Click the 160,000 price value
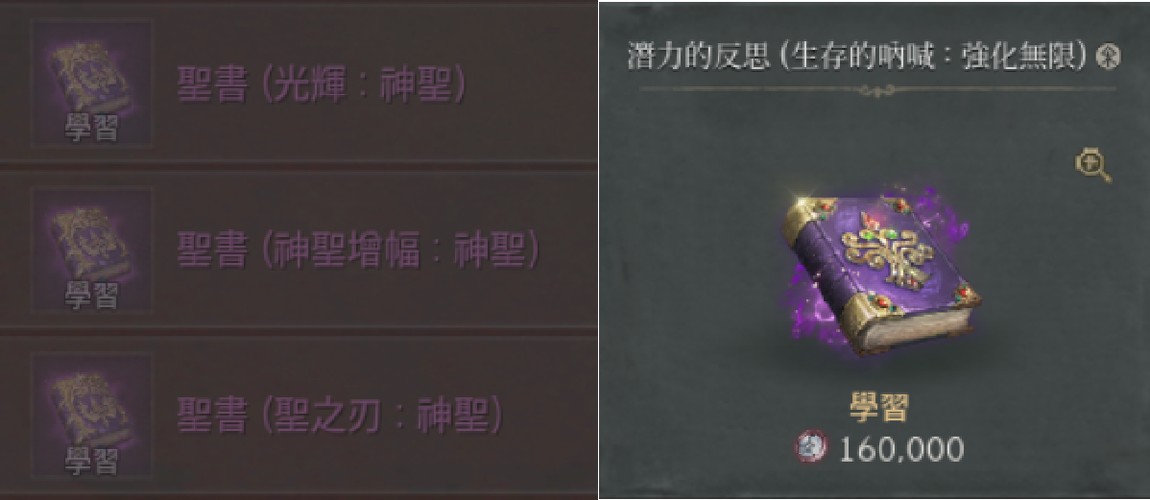Image resolution: width=1150 pixels, height=500 pixels. pyautogui.click(x=901, y=449)
